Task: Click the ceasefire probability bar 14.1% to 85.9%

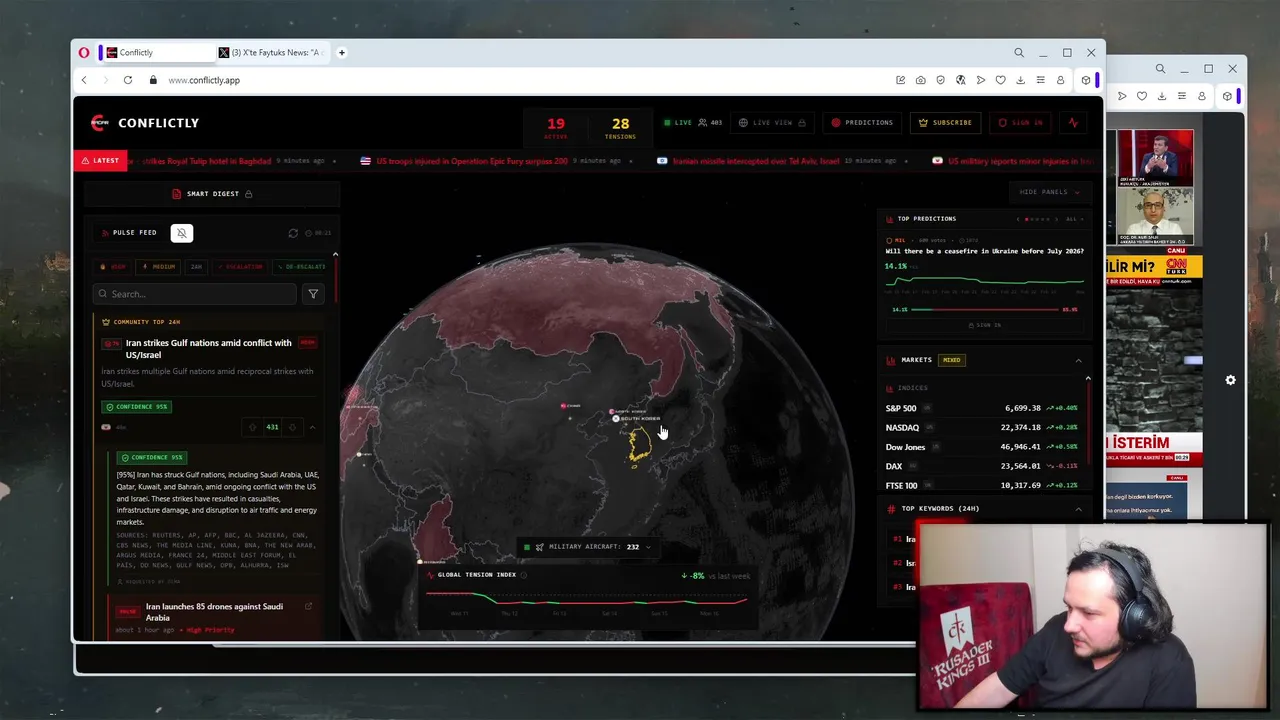Action: click(x=984, y=309)
